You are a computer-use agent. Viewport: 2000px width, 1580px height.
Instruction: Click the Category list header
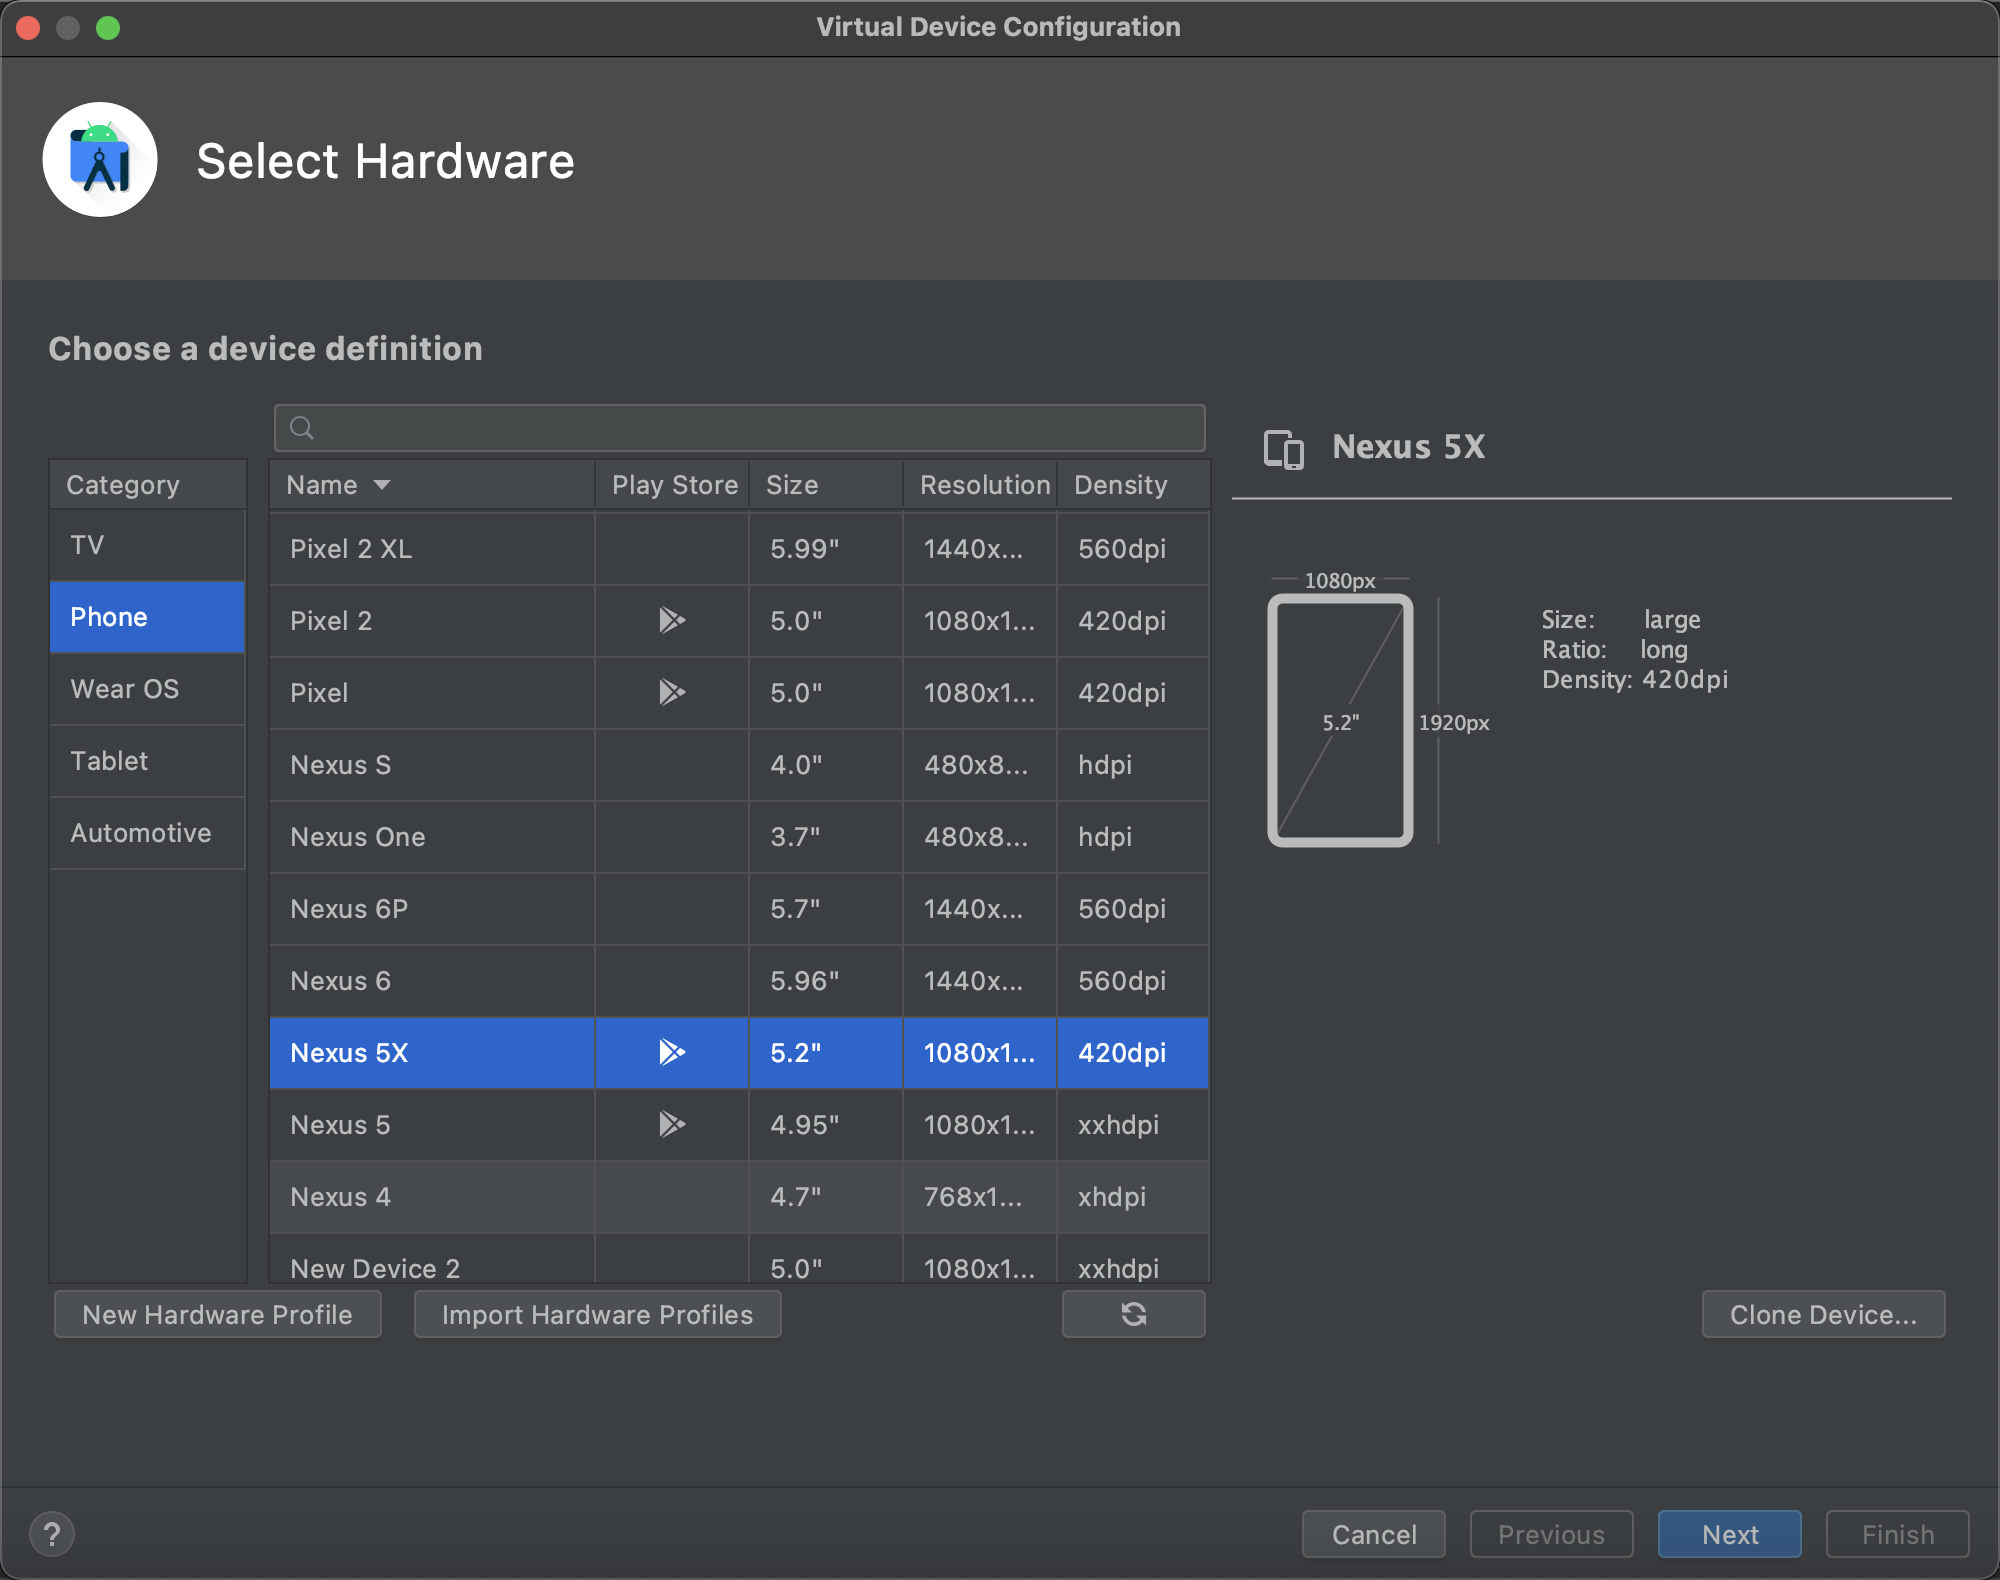pos(147,485)
